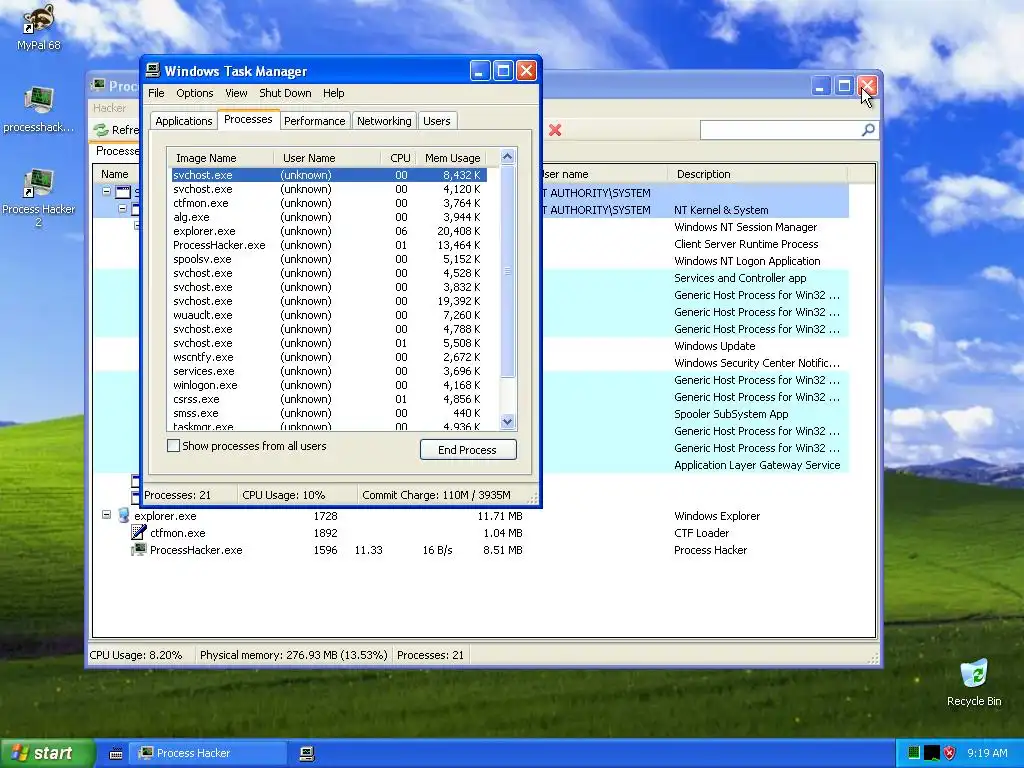The height and width of the screenshot is (768, 1024).
Task: Click the black tray icon
Action: [931, 753]
